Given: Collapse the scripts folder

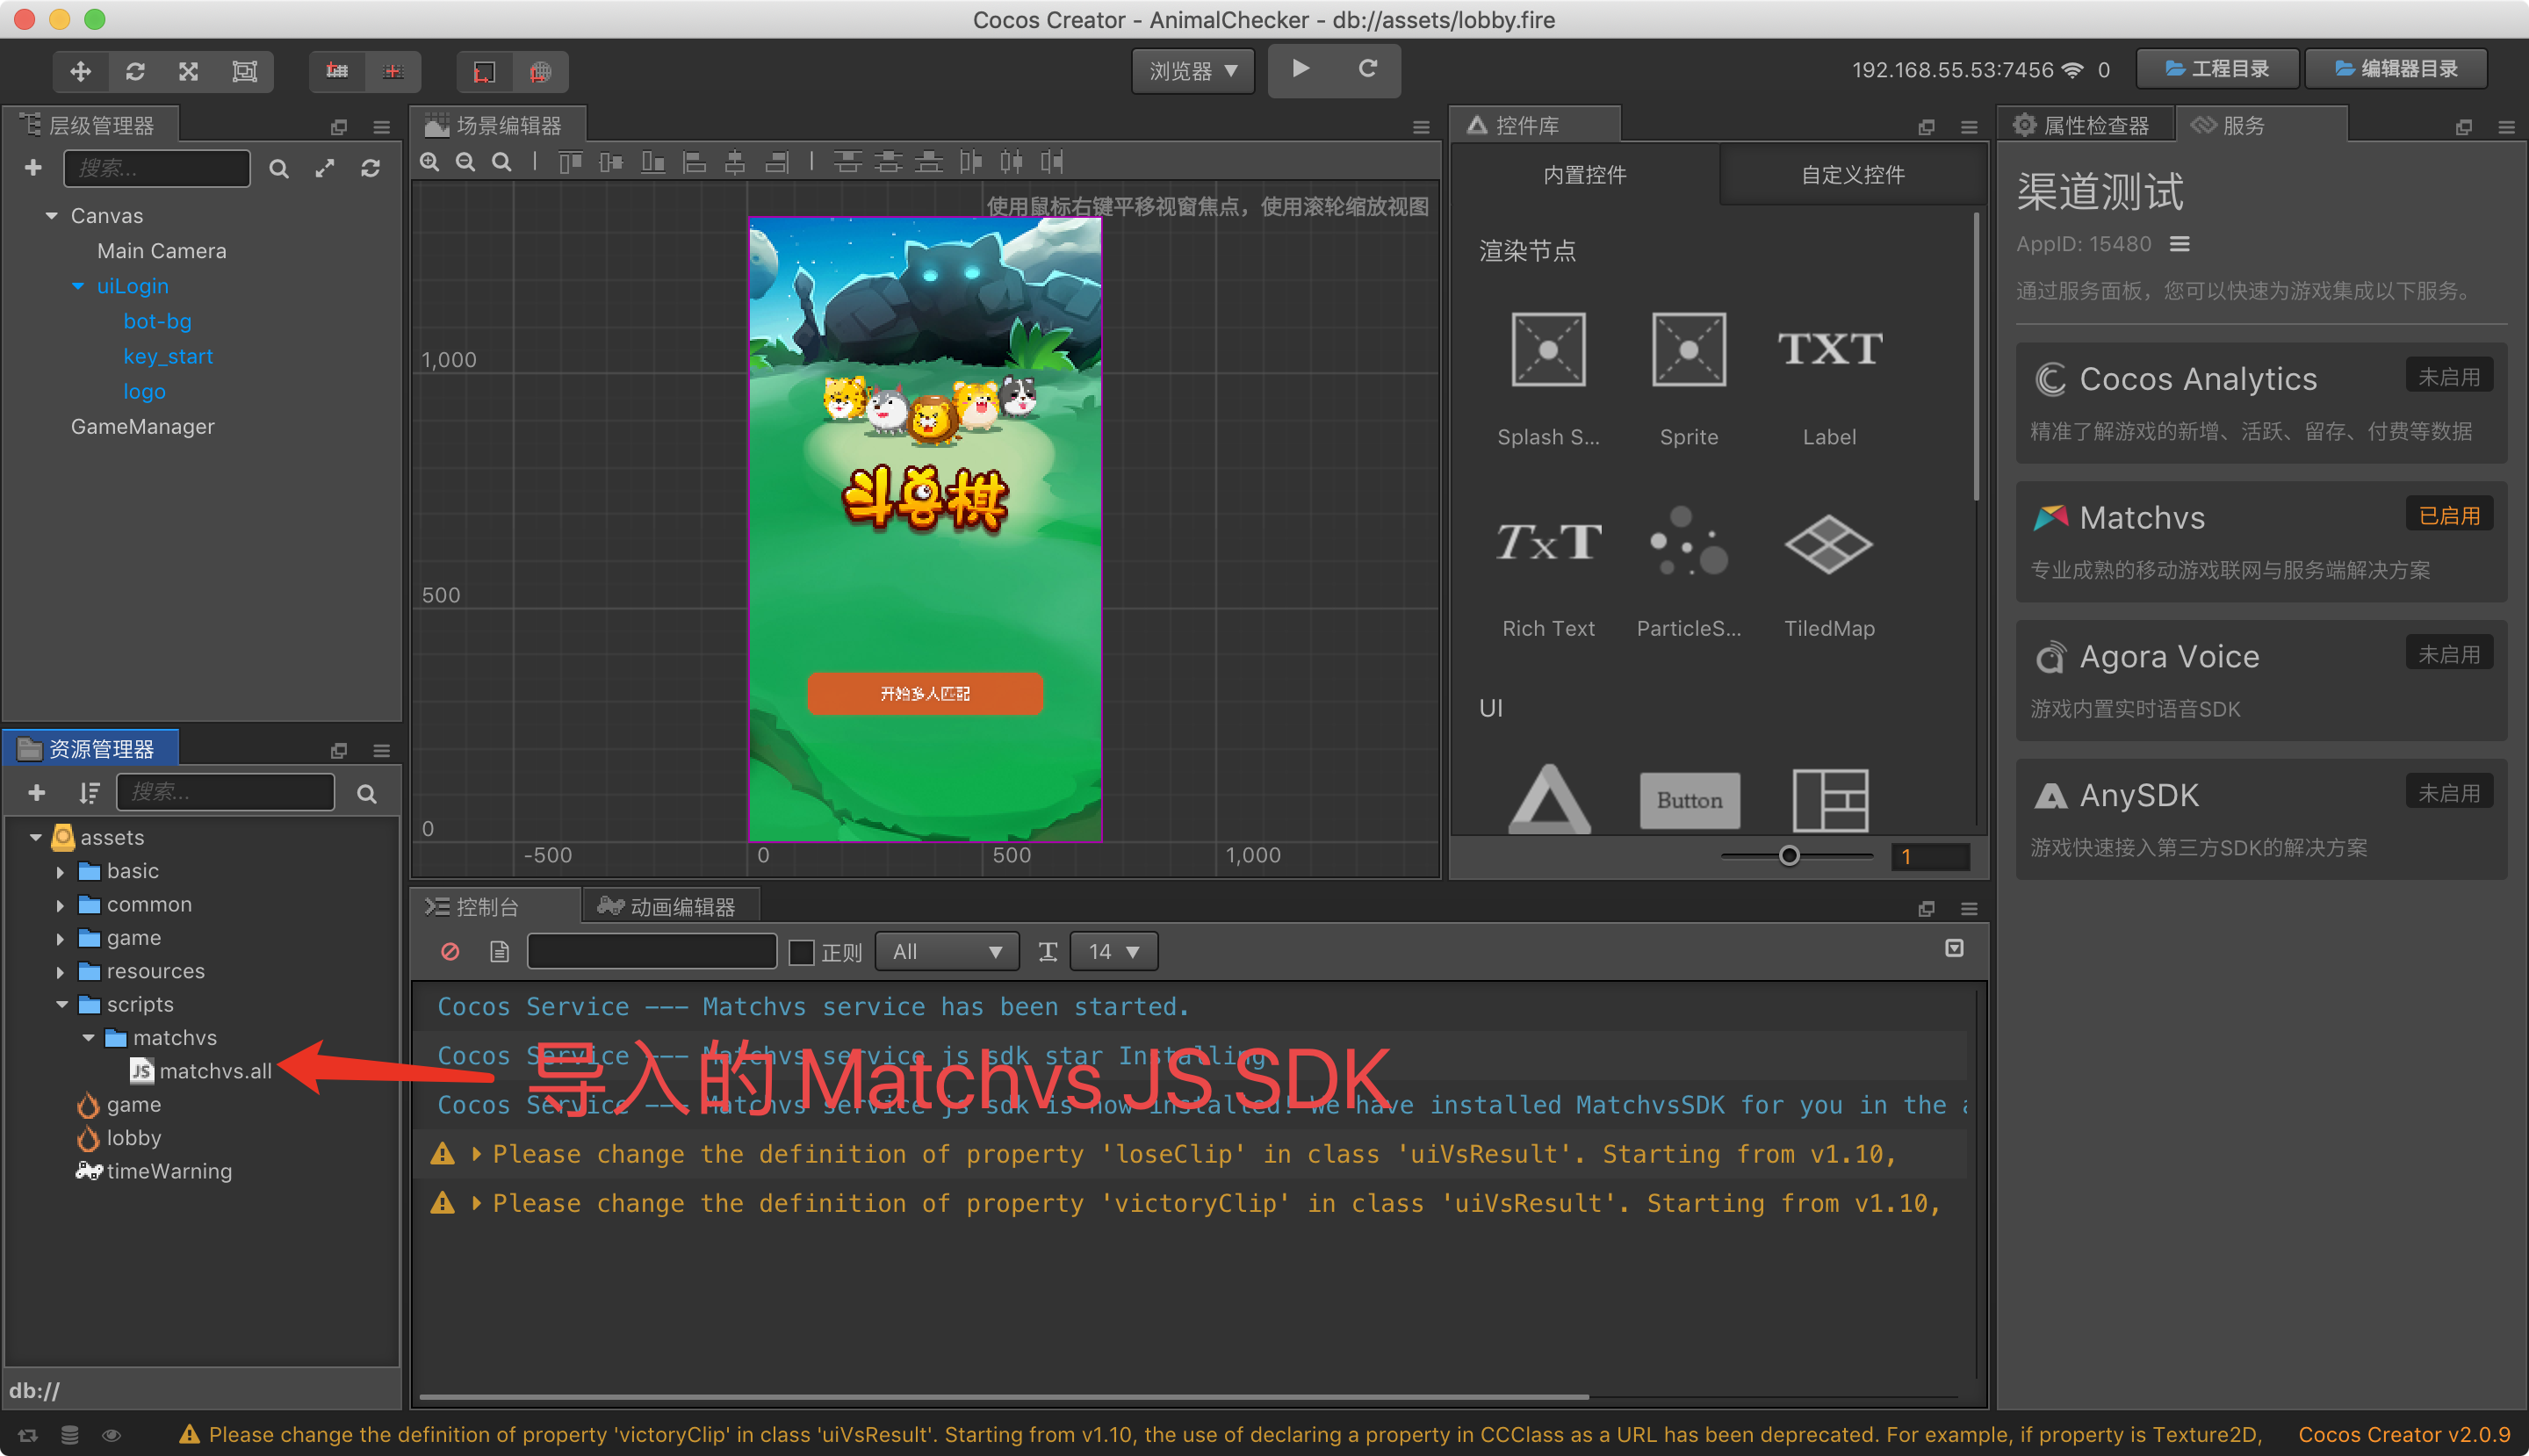Looking at the screenshot, I should click(x=62, y=1004).
